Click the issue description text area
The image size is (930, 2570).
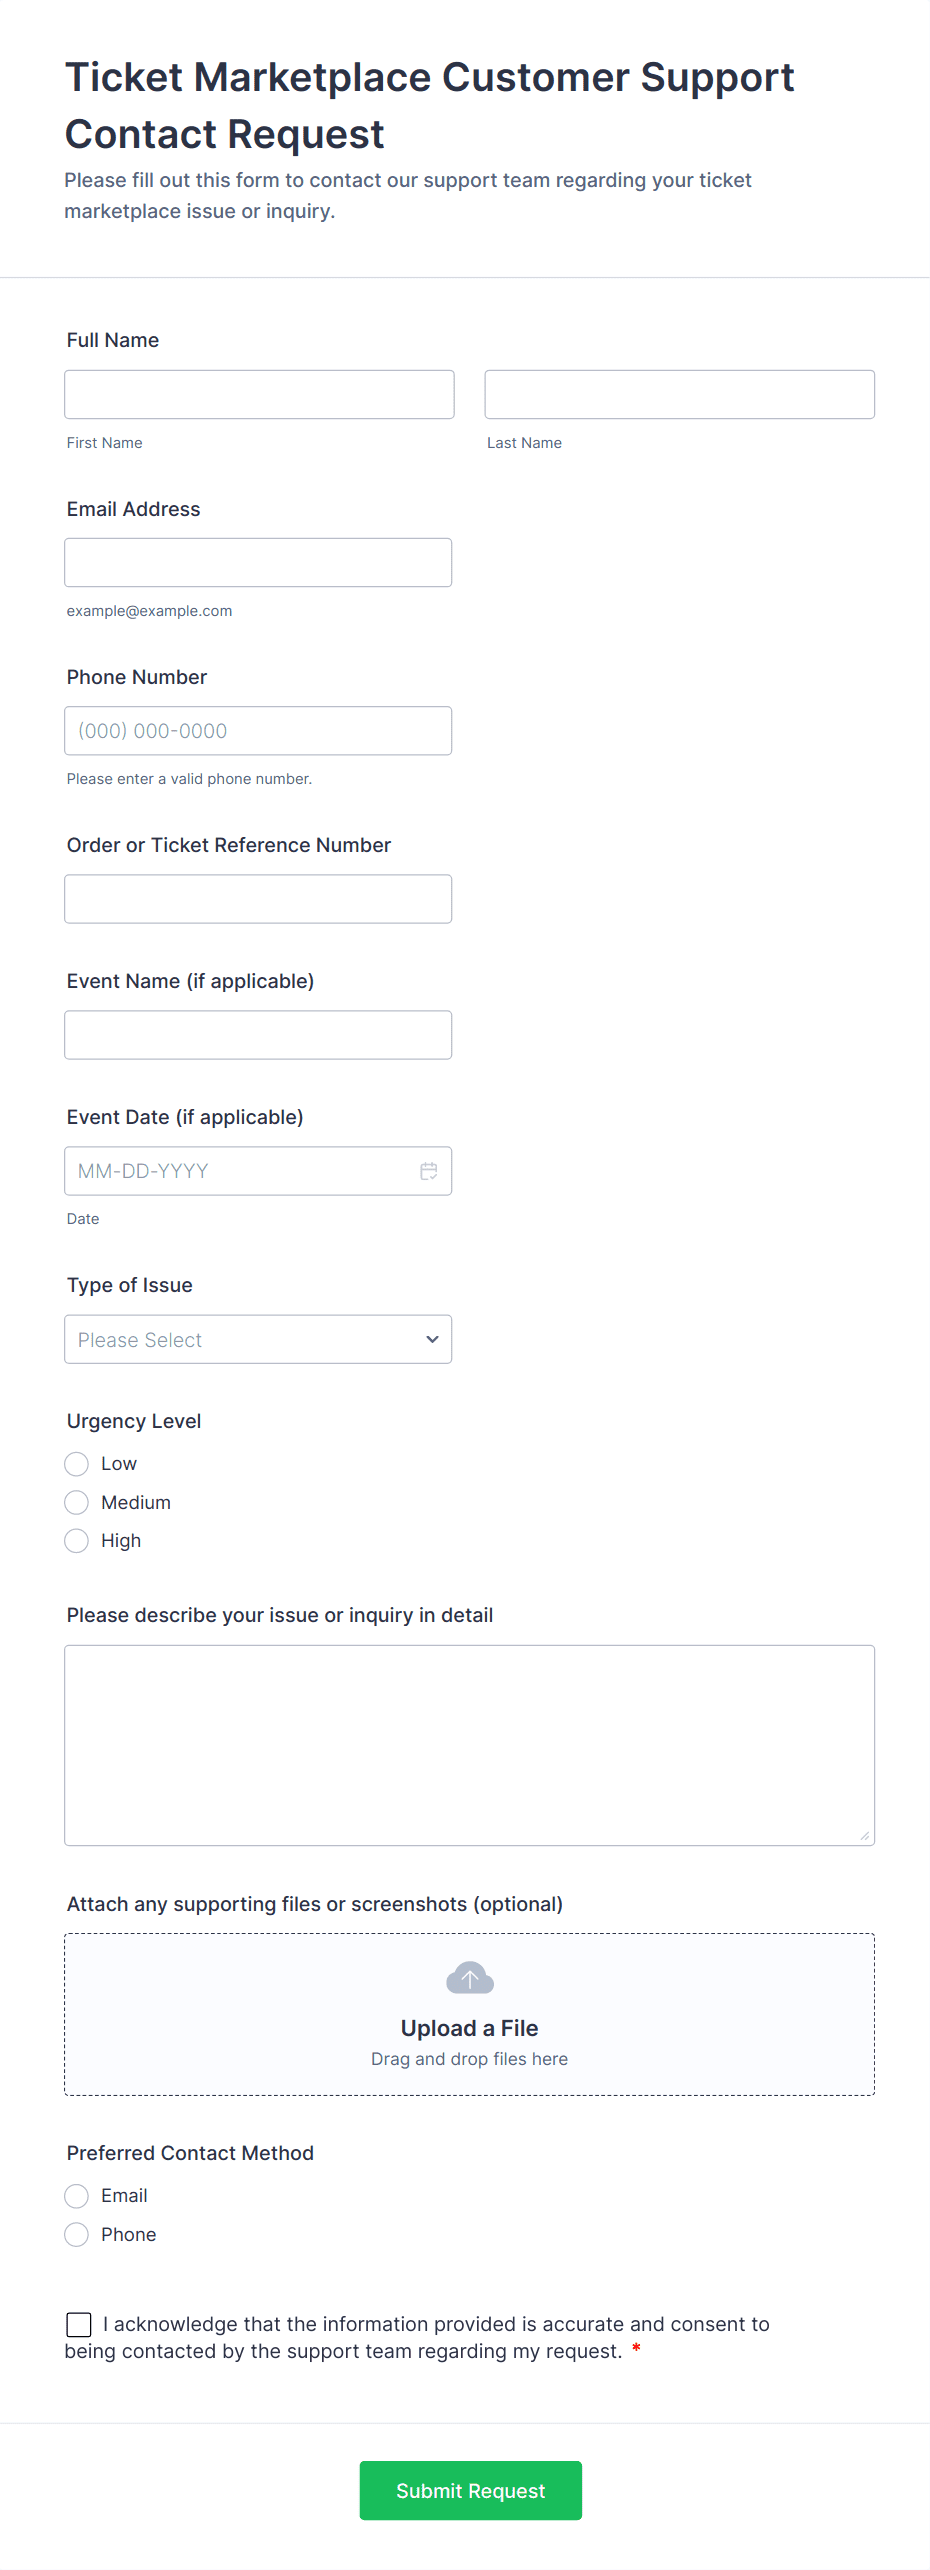pyautogui.click(x=469, y=1744)
